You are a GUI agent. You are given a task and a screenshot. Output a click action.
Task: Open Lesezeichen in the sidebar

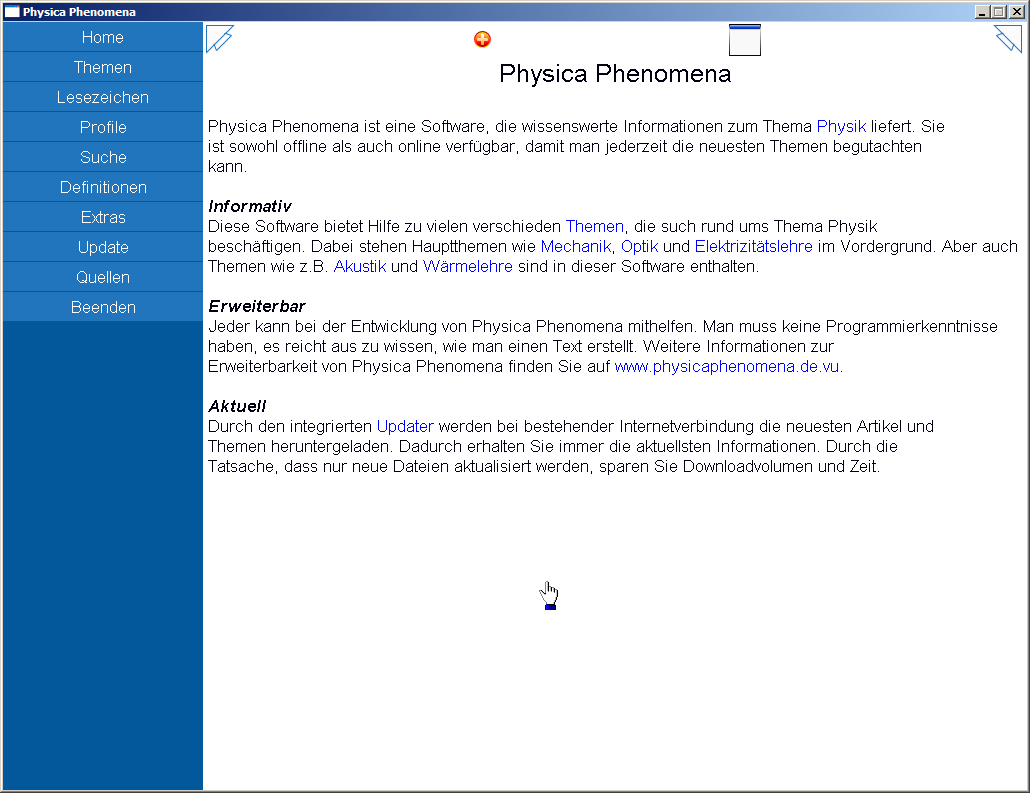pyautogui.click(x=102, y=97)
